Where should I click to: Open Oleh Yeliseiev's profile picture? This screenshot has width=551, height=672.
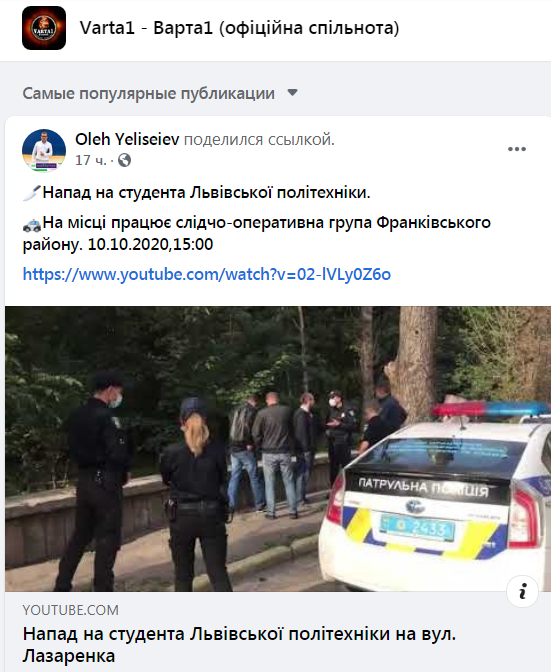coord(44,150)
